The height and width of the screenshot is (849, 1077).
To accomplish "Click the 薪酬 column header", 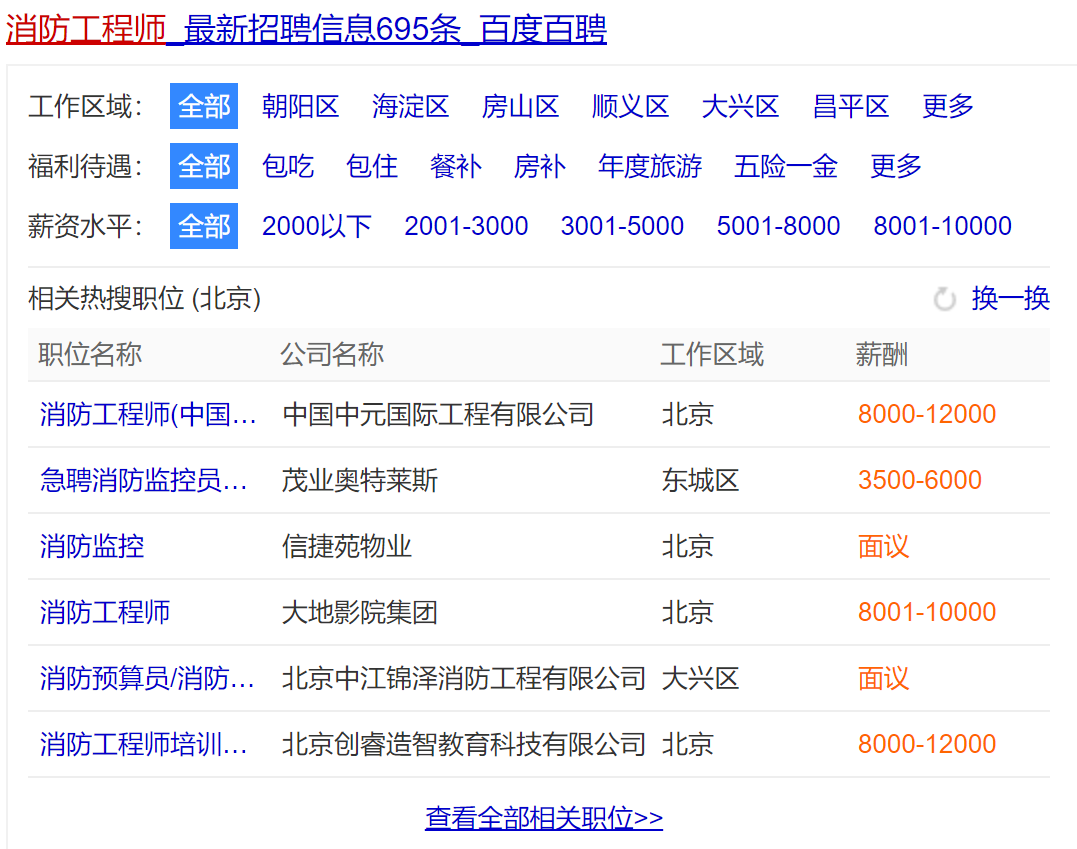I will click(x=882, y=354).
